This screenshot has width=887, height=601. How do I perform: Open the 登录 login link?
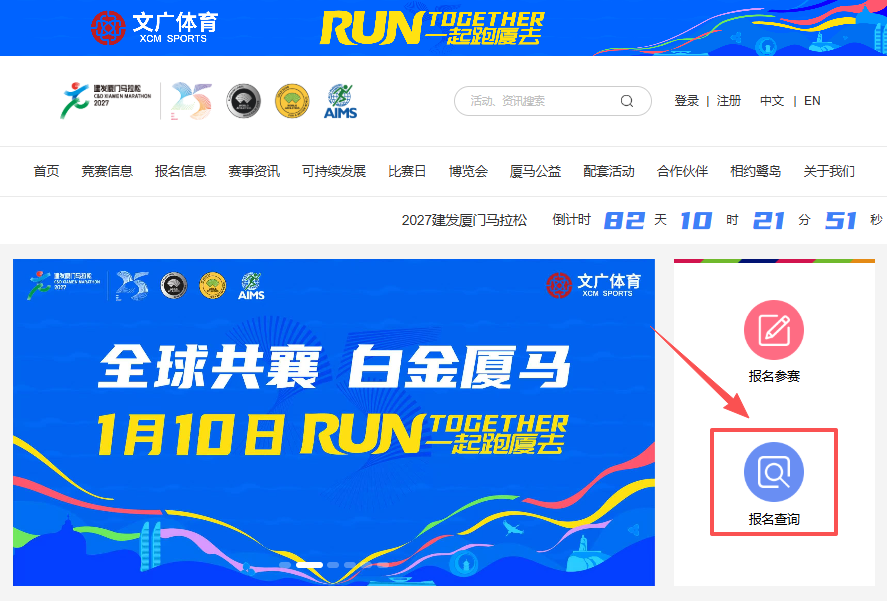coord(687,101)
